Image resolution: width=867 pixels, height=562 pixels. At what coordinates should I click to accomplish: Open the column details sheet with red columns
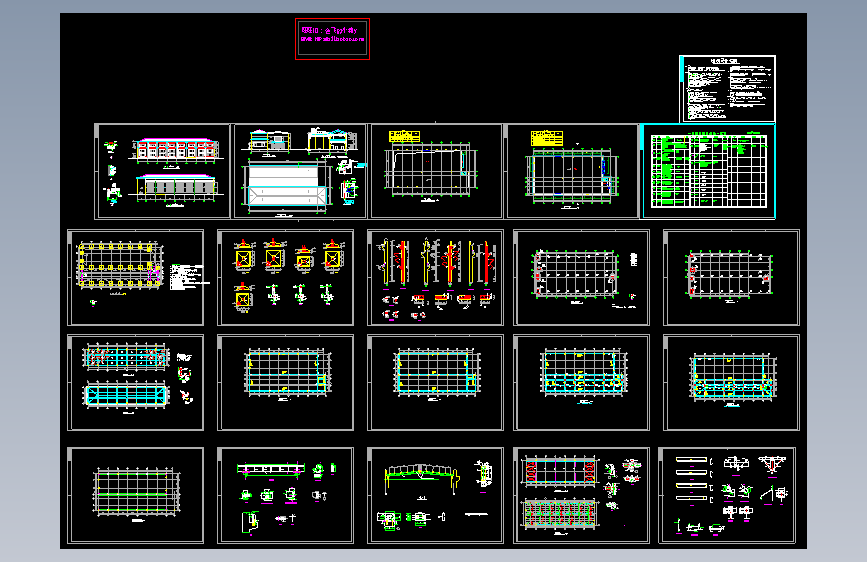[435, 277]
